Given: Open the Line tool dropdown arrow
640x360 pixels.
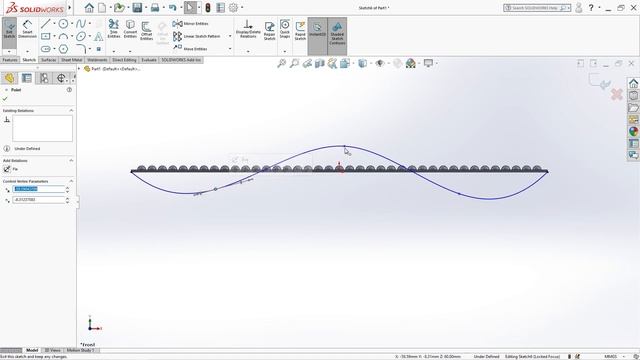Looking at the screenshot, I should click(54, 24).
